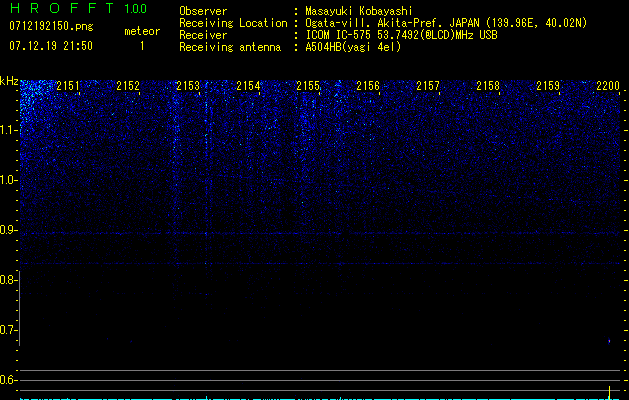Select the ICOM IC-575 53.7492 MHz USB text
This screenshot has height=400, width=629.
click(401, 35)
